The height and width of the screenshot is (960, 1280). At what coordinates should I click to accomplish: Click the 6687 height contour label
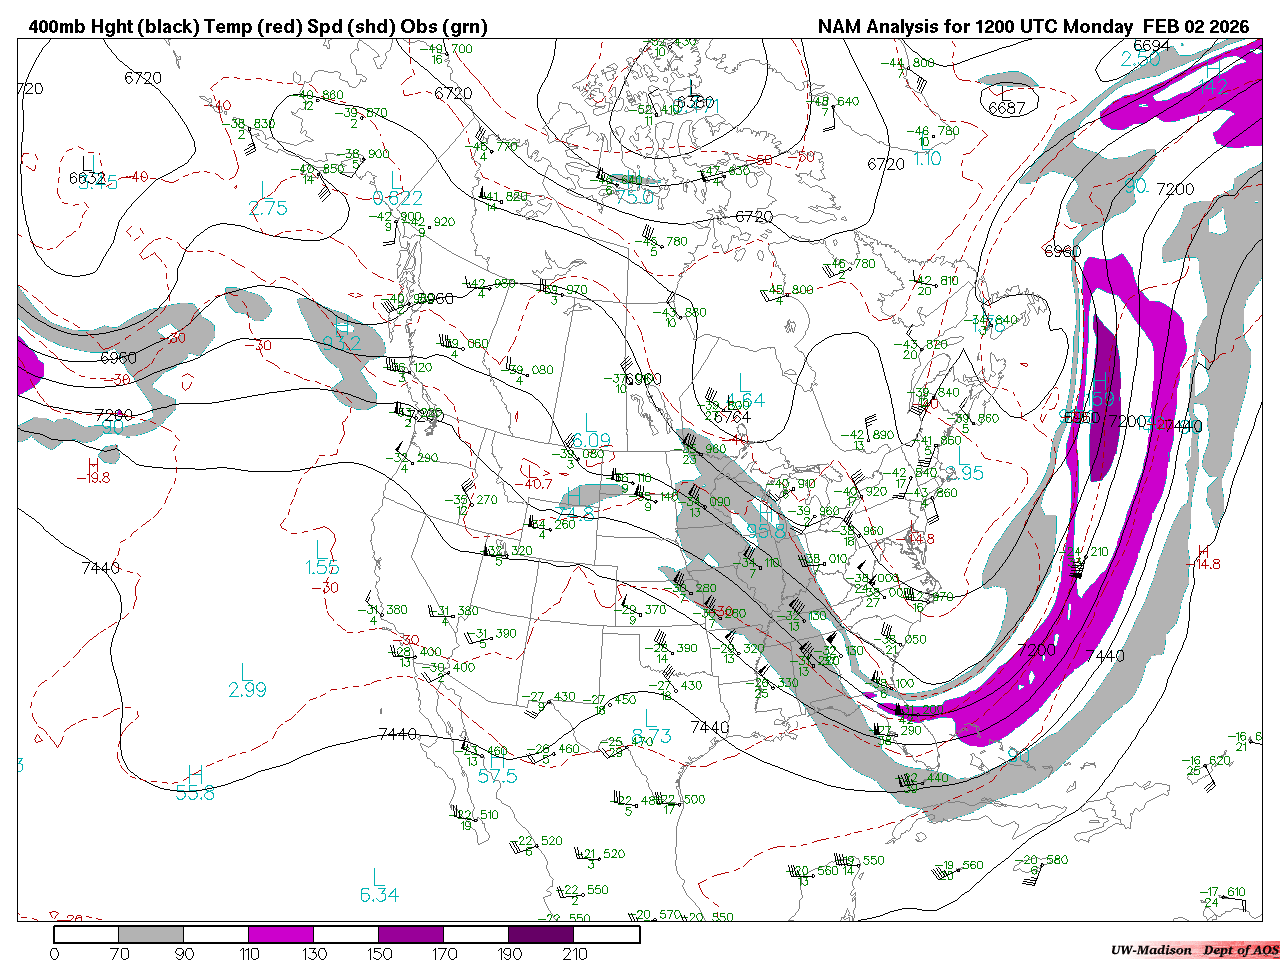point(1006,108)
